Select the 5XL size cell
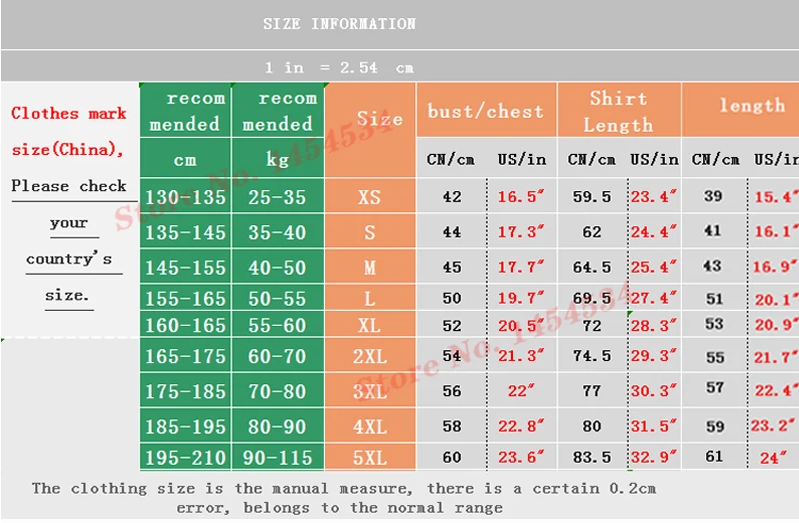This screenshot has width=799, height=523. (370, 457)
